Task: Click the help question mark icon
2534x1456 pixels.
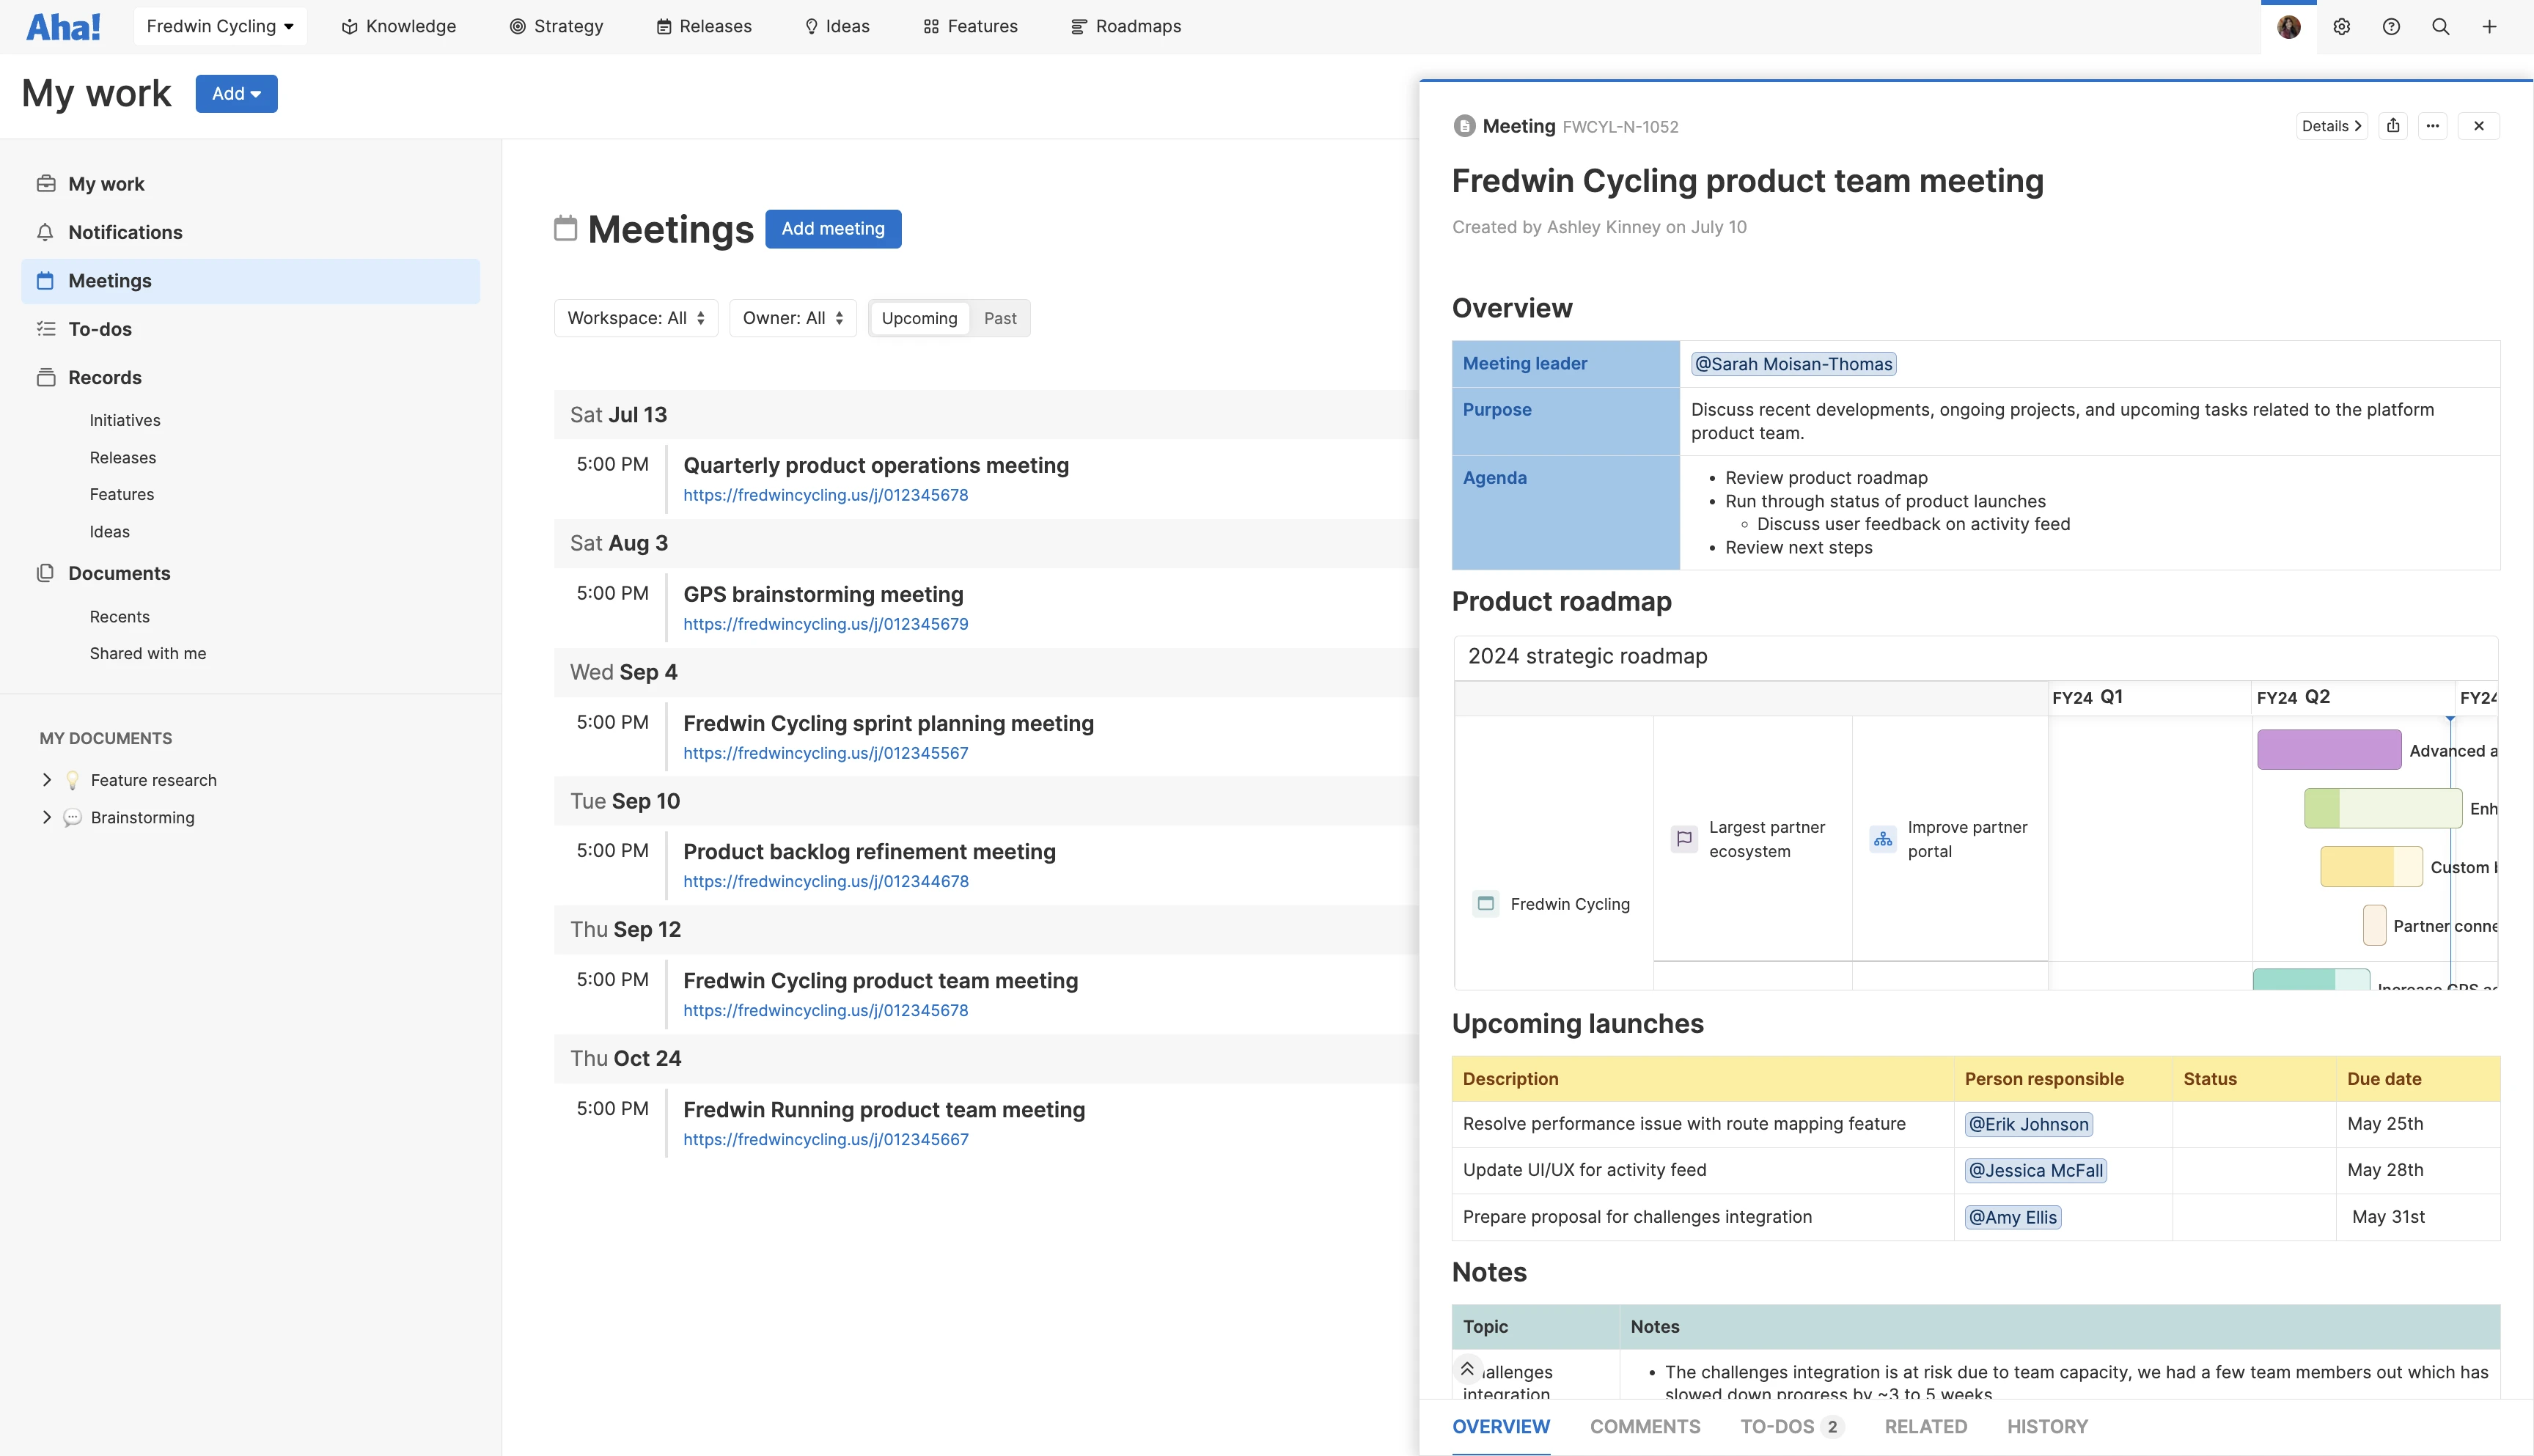Action: [x=2391, y=26]
